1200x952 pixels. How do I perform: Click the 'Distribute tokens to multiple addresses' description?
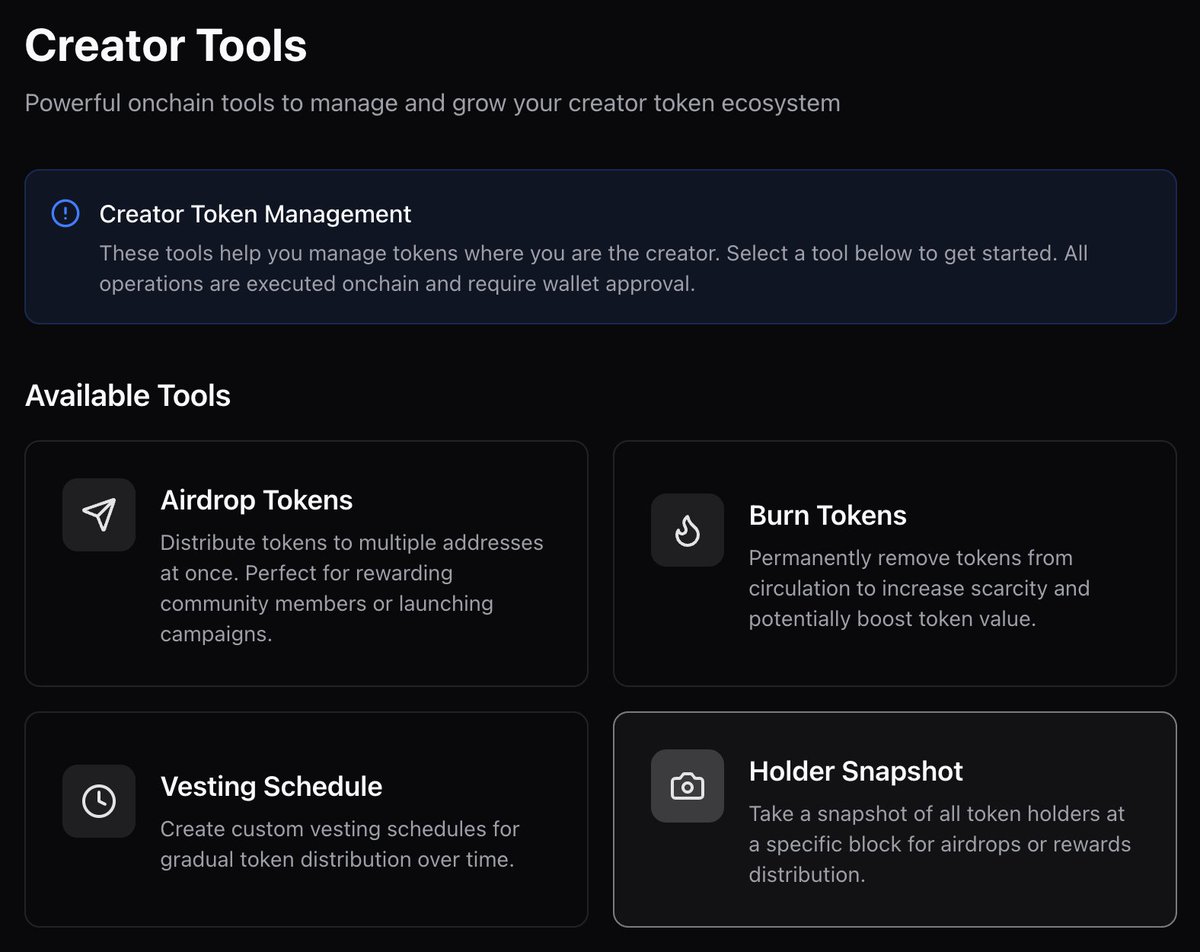(352, 588)
